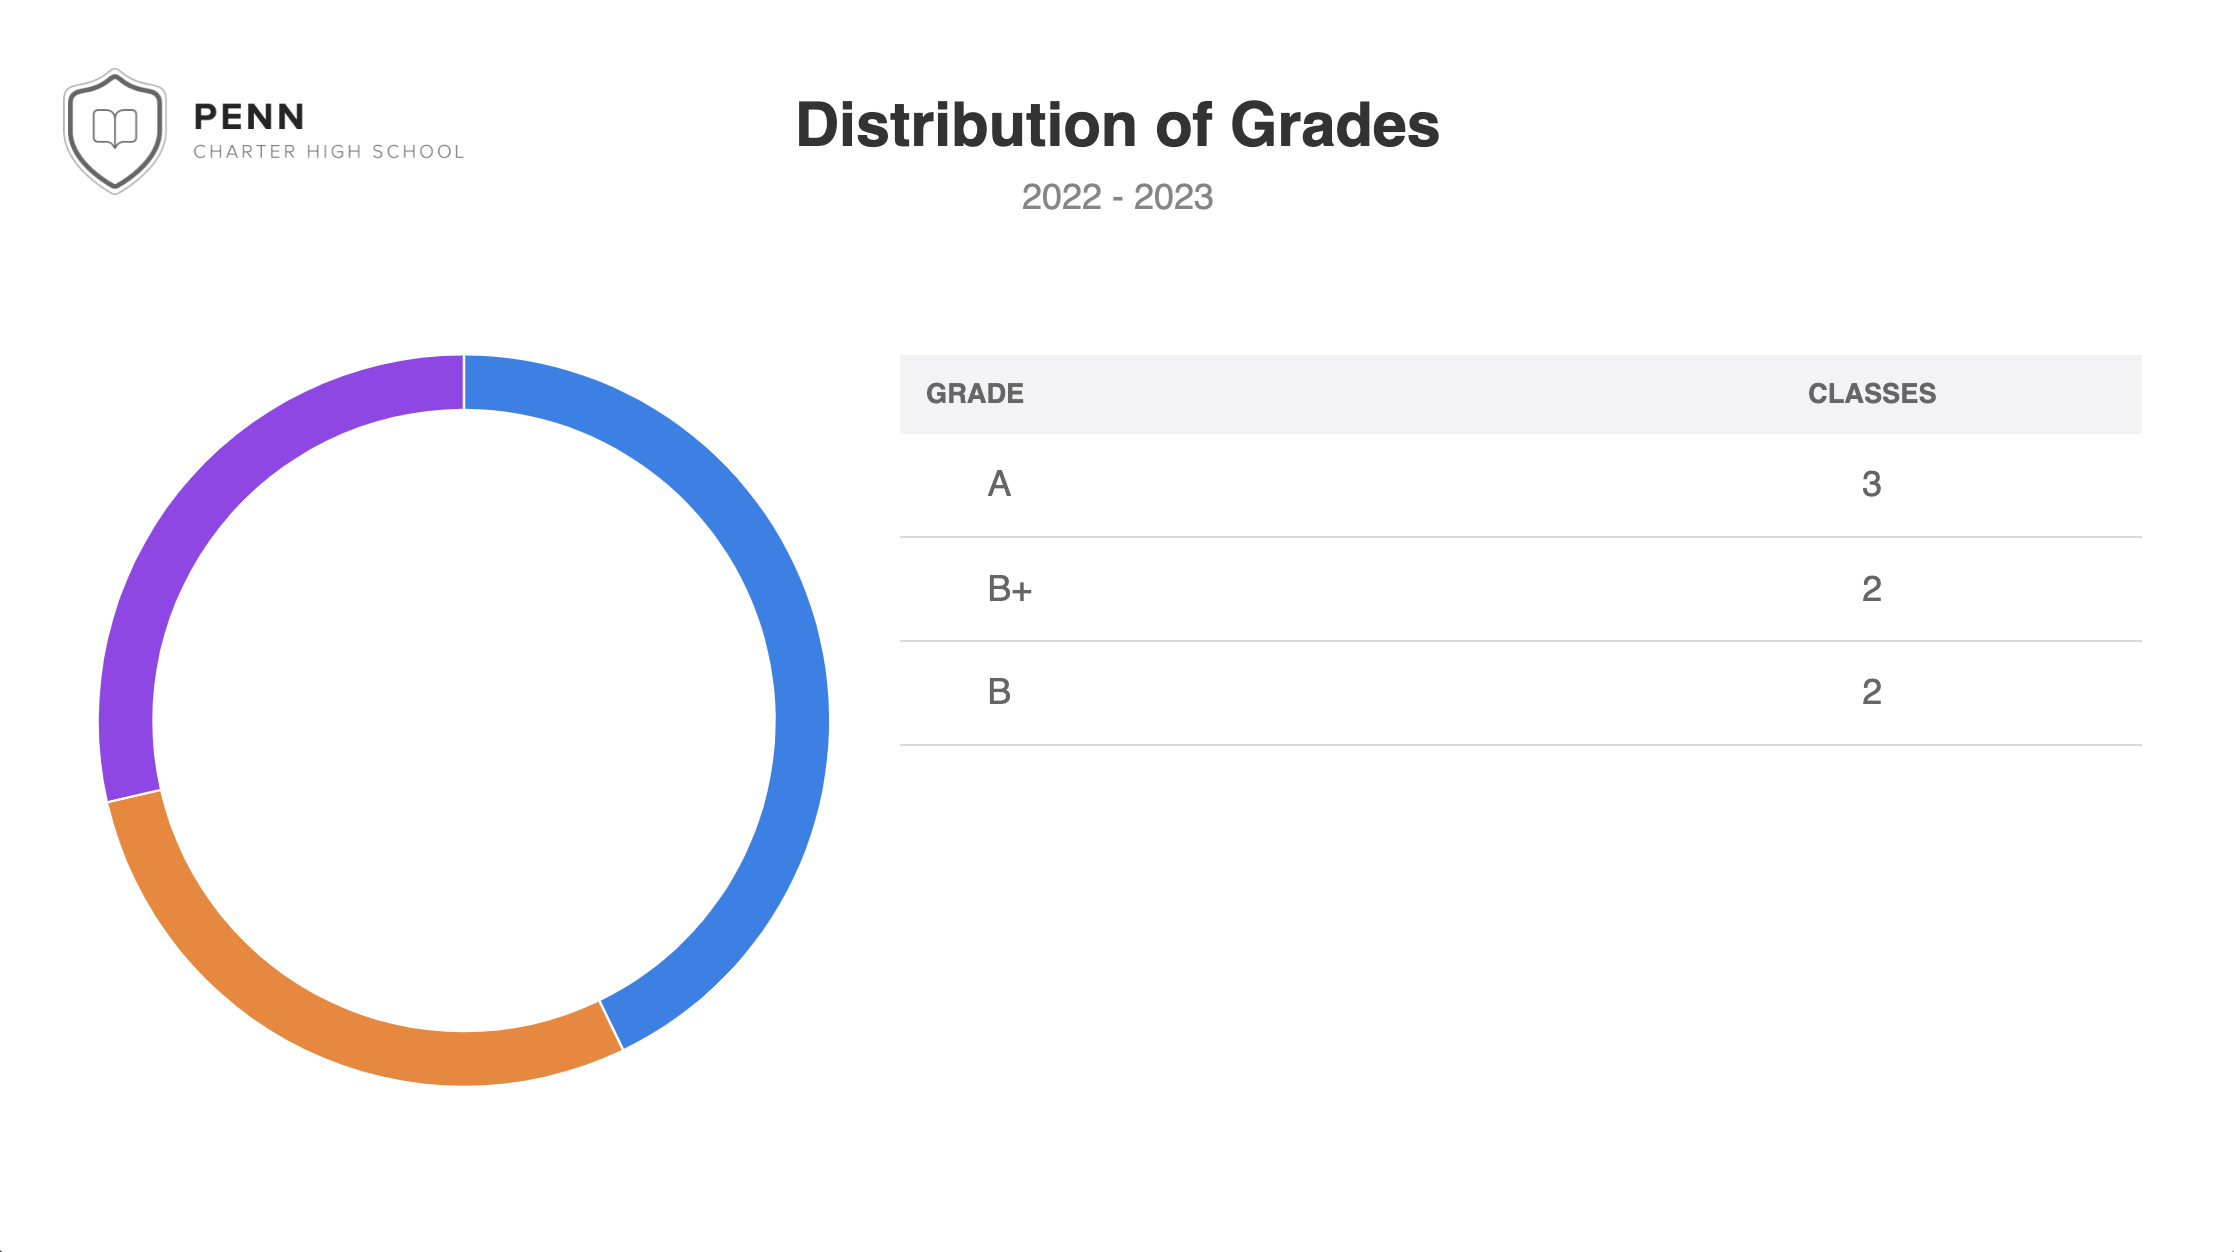Select the A grade cell
Image resolution: width=2234 pixels, height=1252 pixels.
(x=999, y=485)
